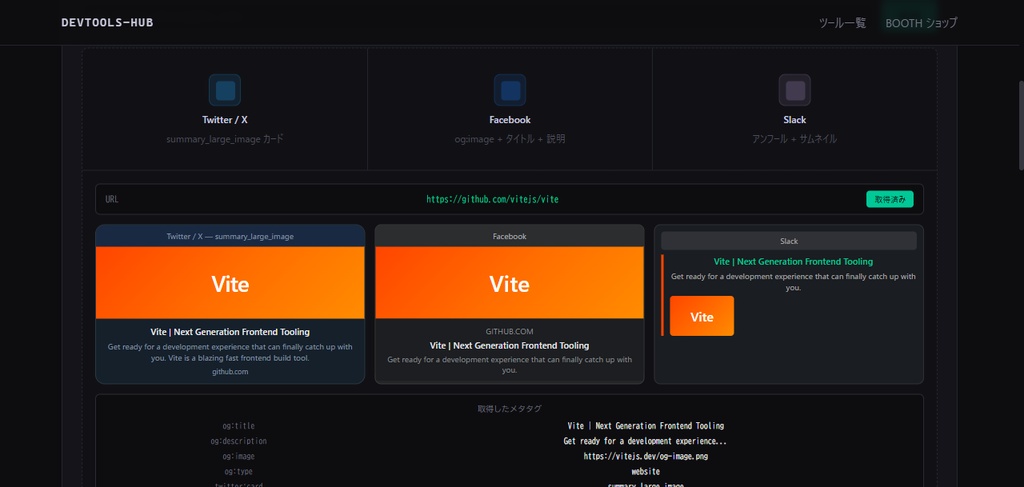Click the small Vite thumbnail in the Slack preview
The width and height of the screenshot is (1024, 487).
pos(701,316)
